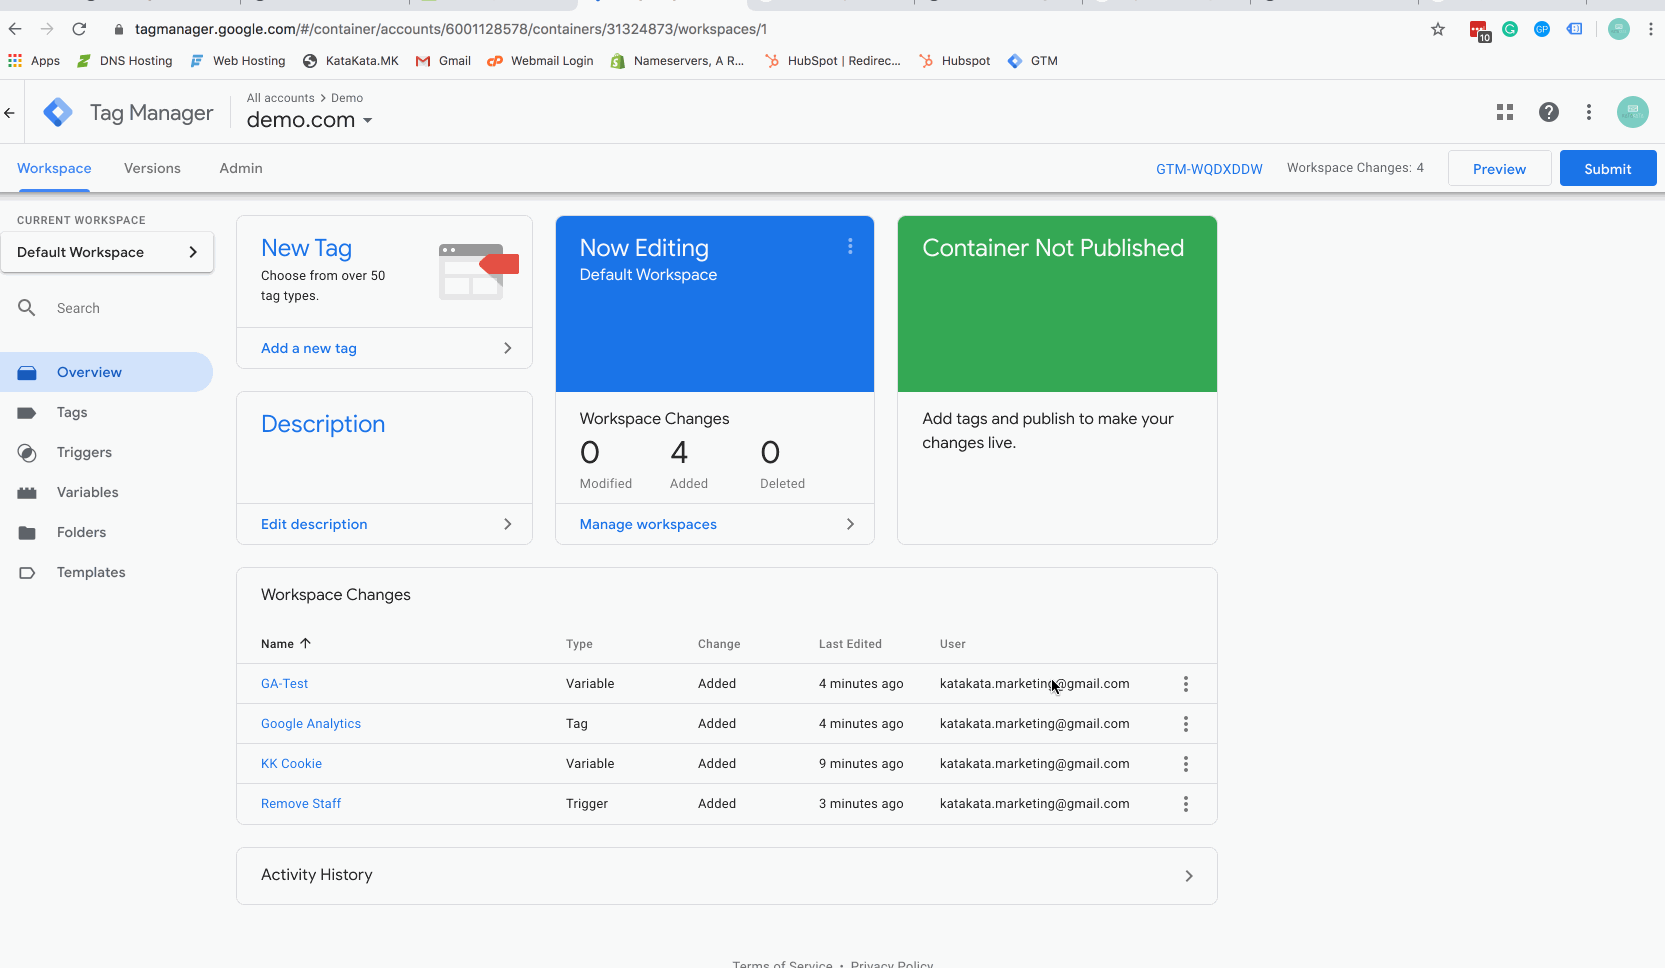This screenshot has height=968, width=1665.
Task: Open three-dot menu on Now Editing card
Action: tap(849, 246)
